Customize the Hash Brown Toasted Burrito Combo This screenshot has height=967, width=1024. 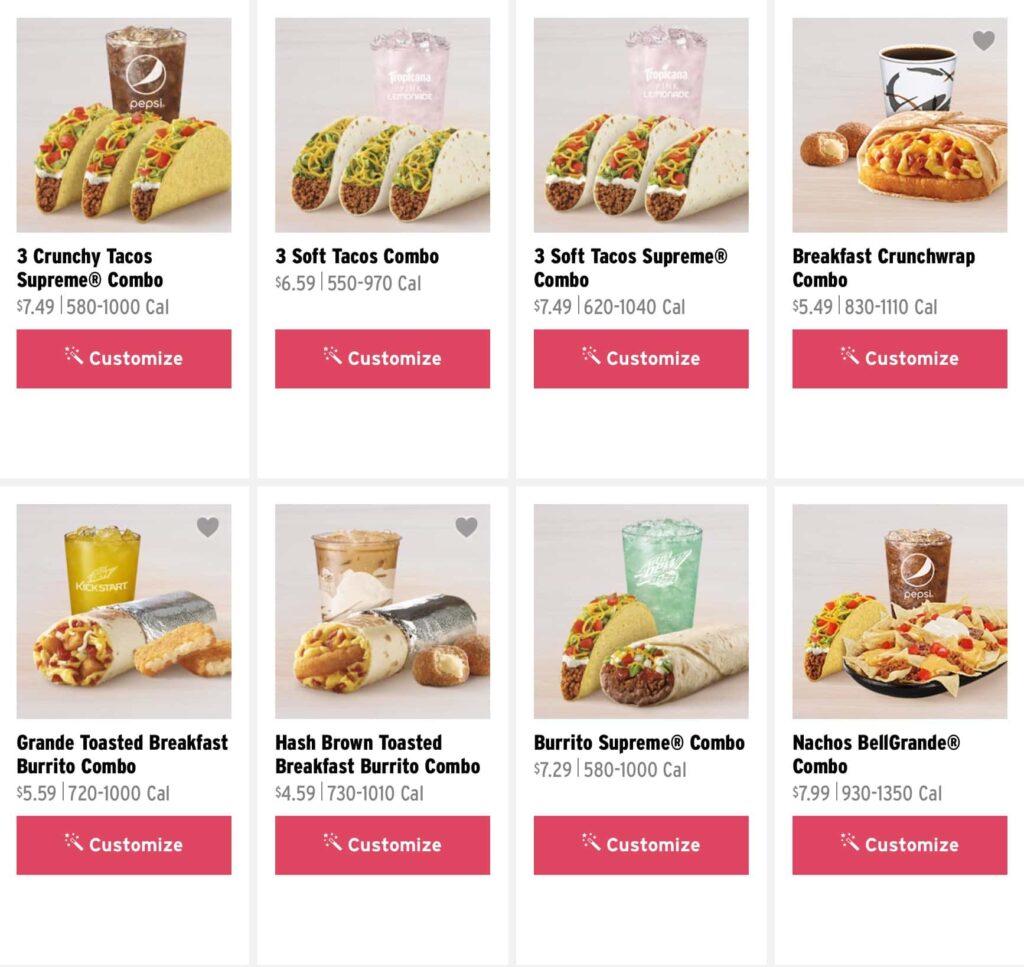[x=383, y=845]
